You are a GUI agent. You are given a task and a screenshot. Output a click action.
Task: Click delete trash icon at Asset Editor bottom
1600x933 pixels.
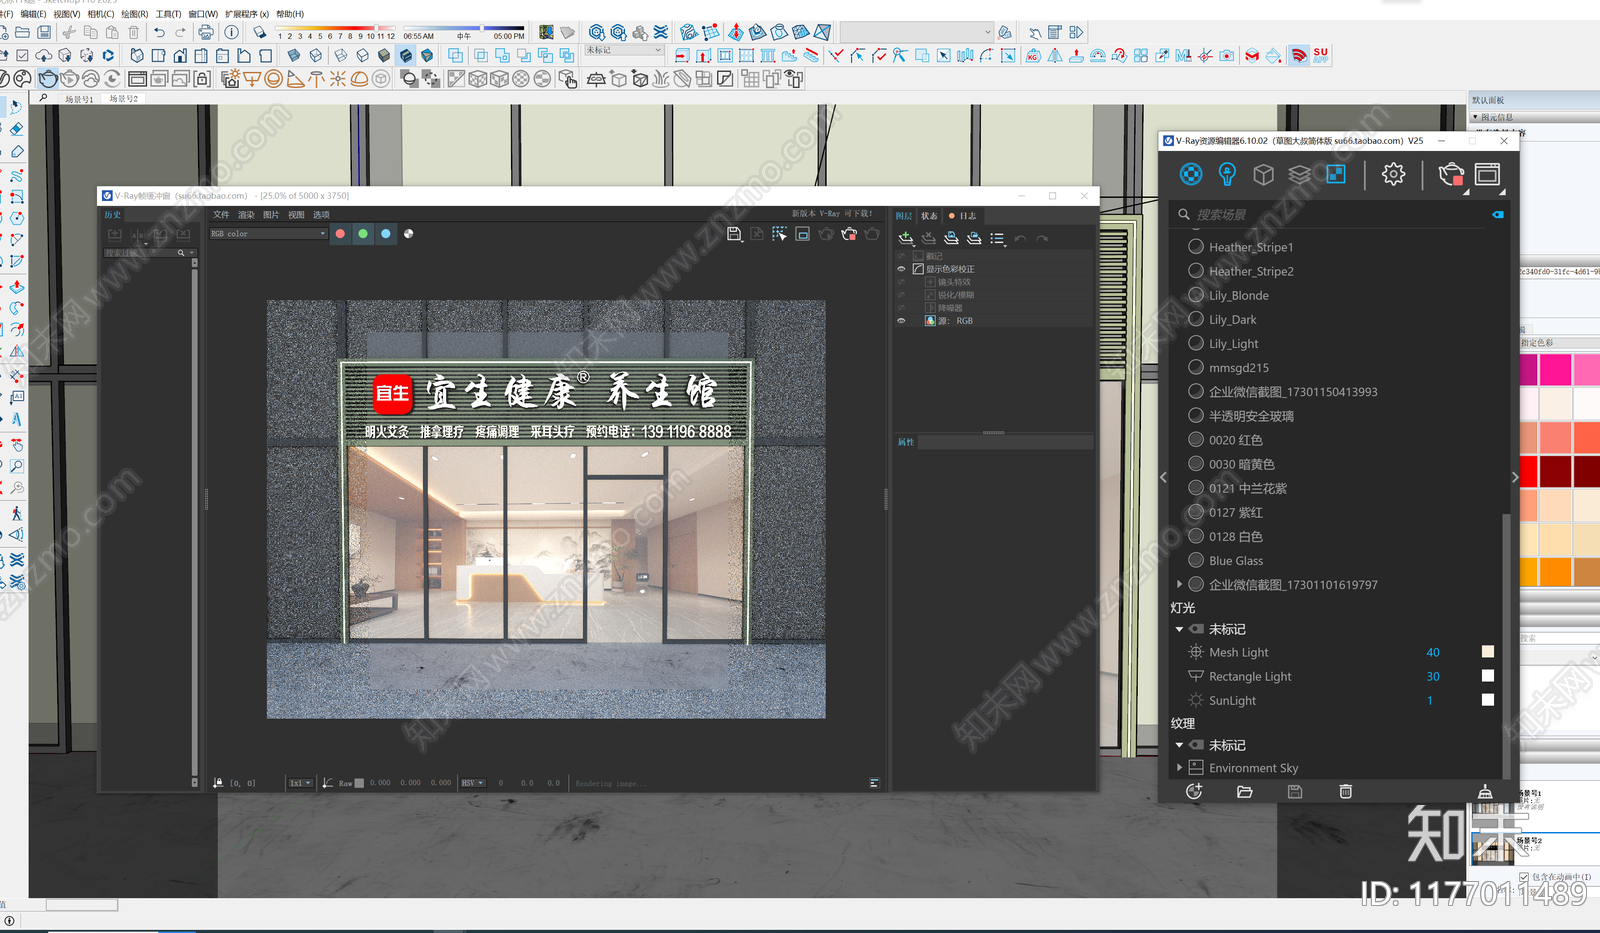1345,791
